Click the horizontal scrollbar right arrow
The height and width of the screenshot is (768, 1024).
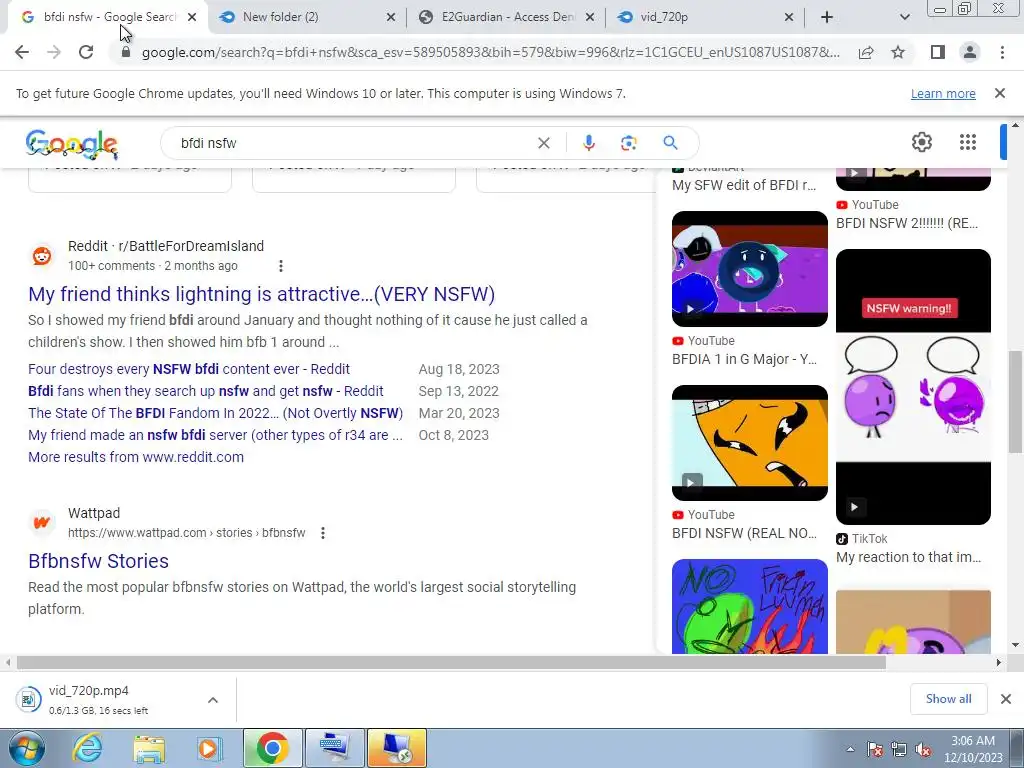coord(999,662)
